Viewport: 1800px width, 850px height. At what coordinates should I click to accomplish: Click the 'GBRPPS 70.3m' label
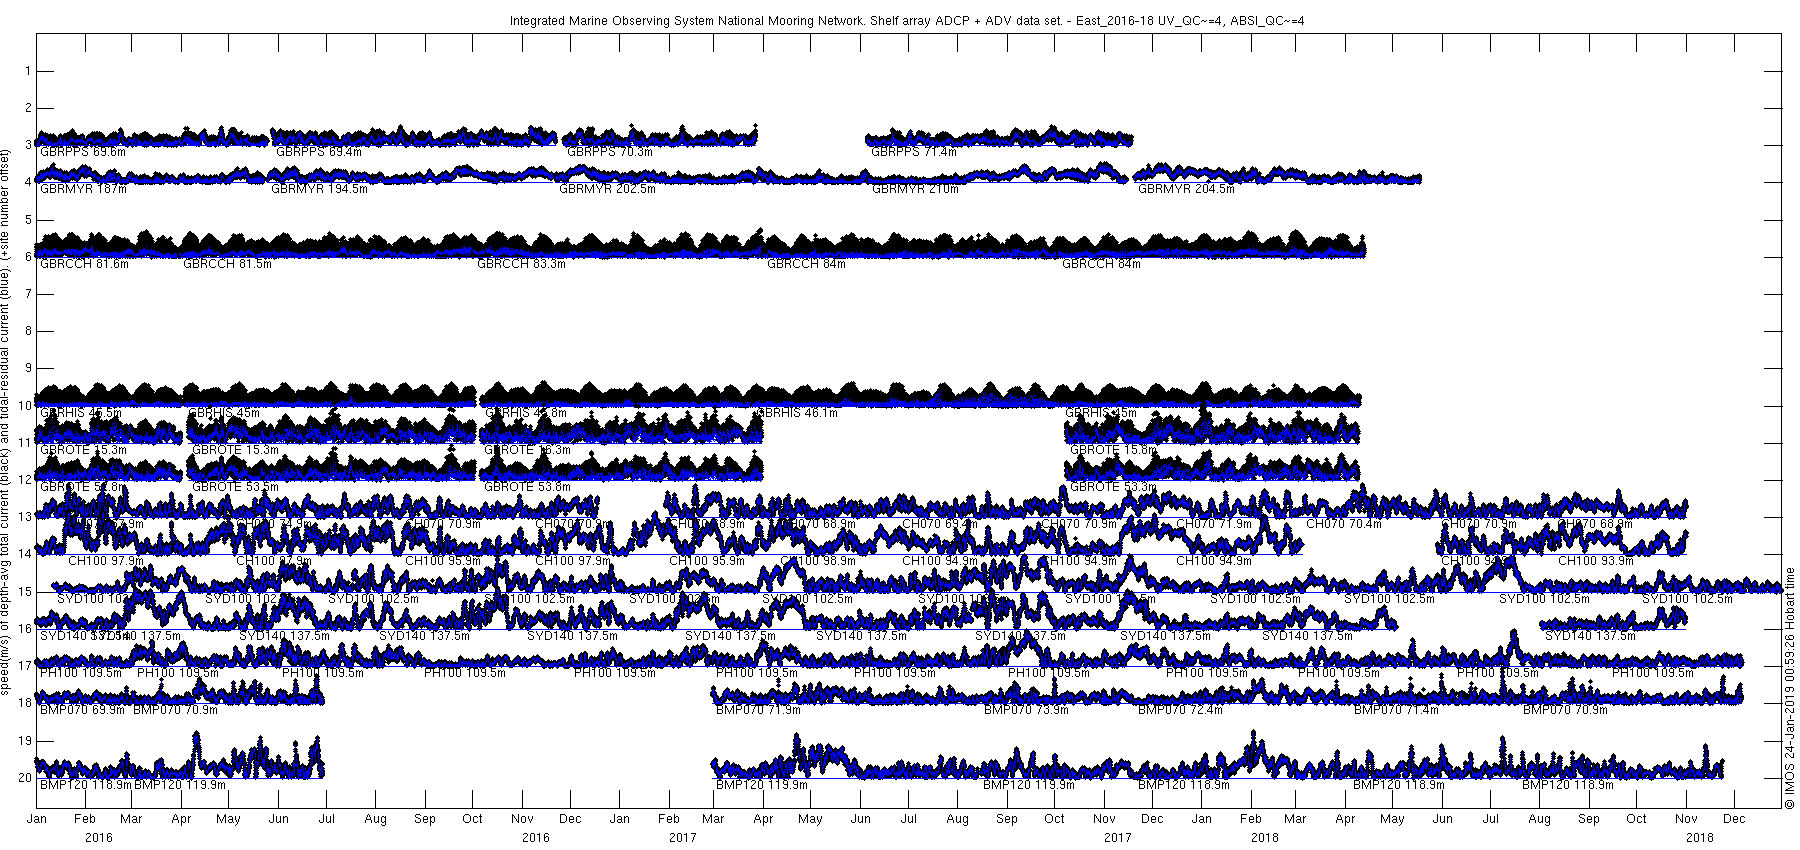pos(609,152)
